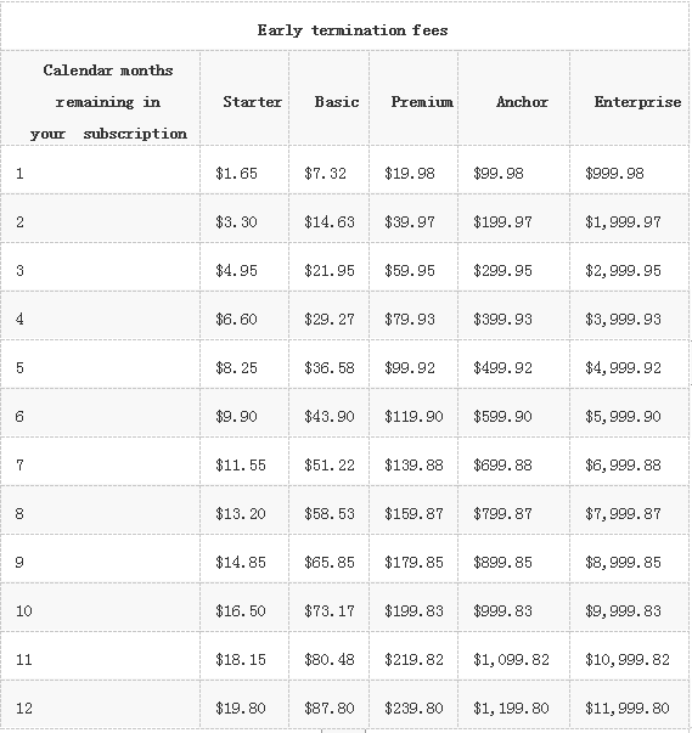Select the $159.87 Premium fee cell

(x=413, y=514)
